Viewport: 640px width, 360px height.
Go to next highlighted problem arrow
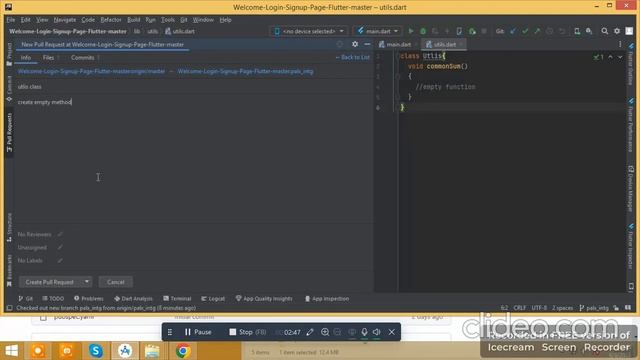click(620, 57)
